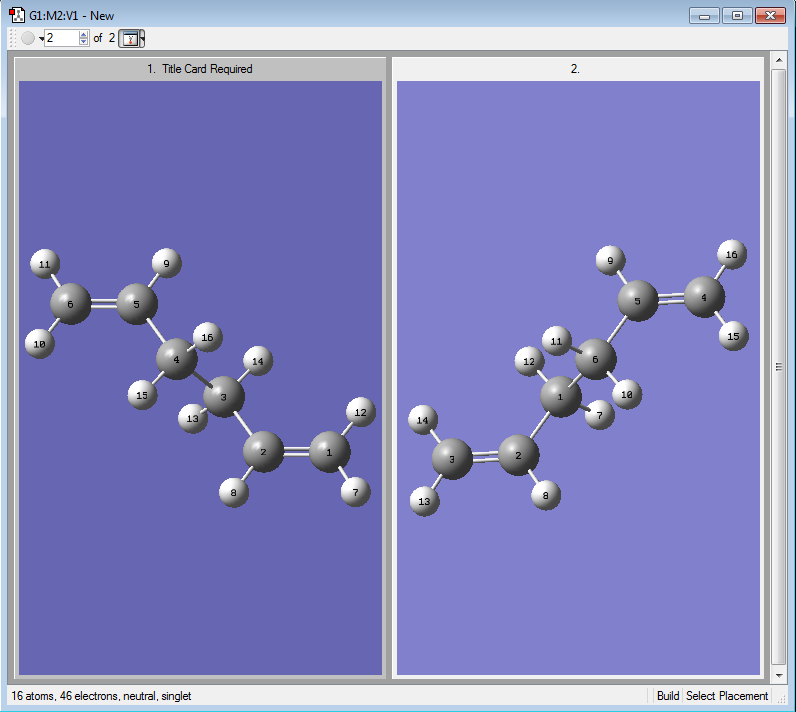Image resolution: width=796 pixels, height=712 pixels.
Task: Click hydrogen atom 12 in left model panel
Action: tap(360, 411)
